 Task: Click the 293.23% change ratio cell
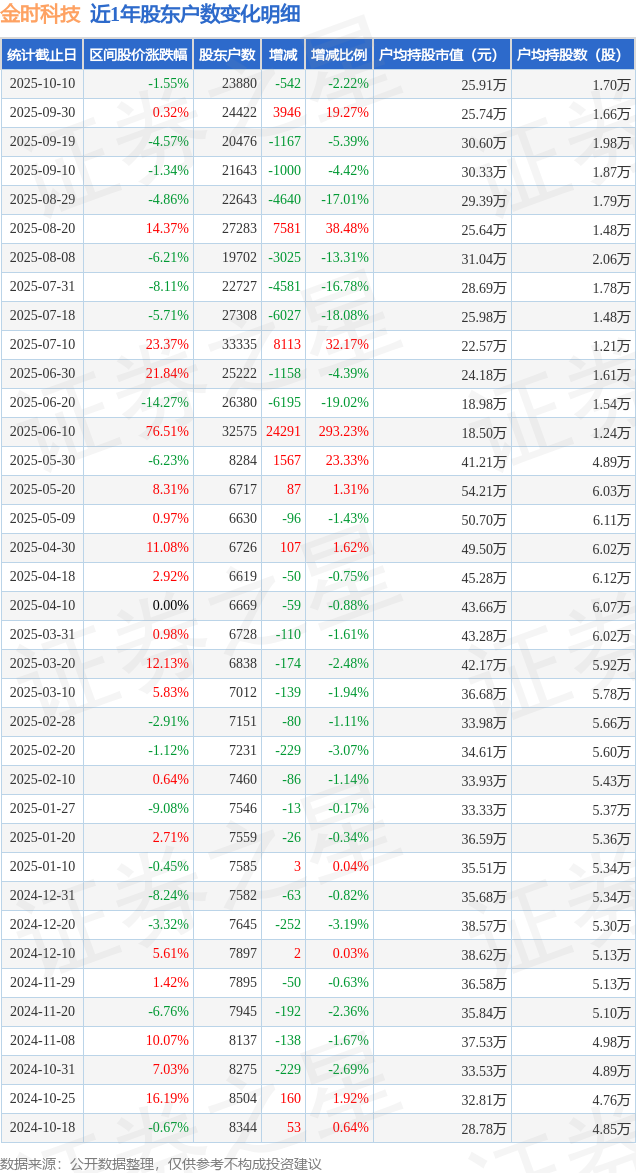(339, 432)
